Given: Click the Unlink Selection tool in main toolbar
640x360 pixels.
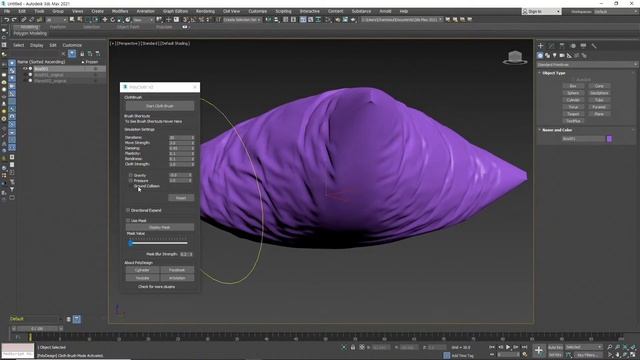Looking at the screenshot, I should click(x=31, y=20).
